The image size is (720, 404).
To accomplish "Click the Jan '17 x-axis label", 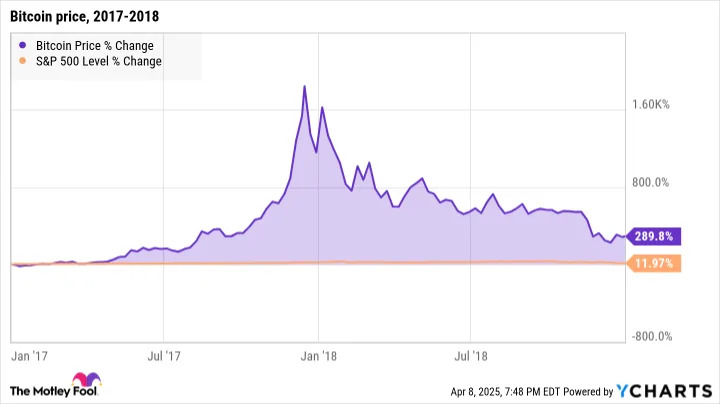I will 29,356.
